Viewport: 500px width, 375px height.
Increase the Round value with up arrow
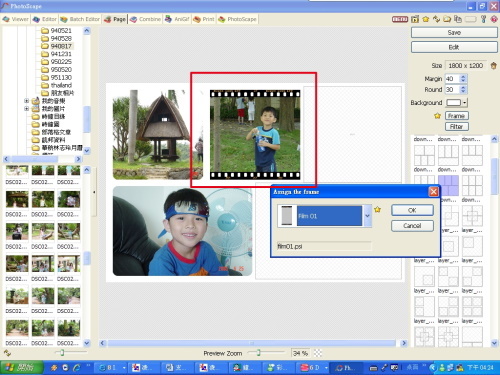(x=463, y=87)
